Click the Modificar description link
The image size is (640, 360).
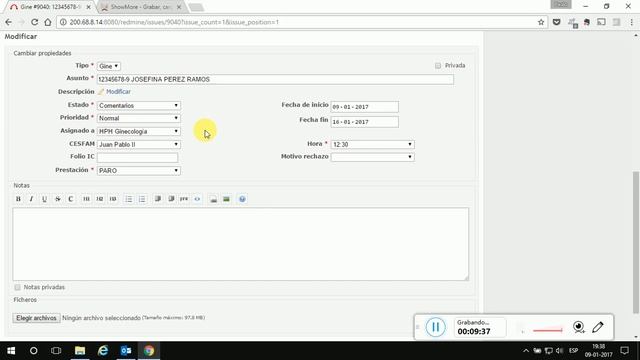pos(118,91)
